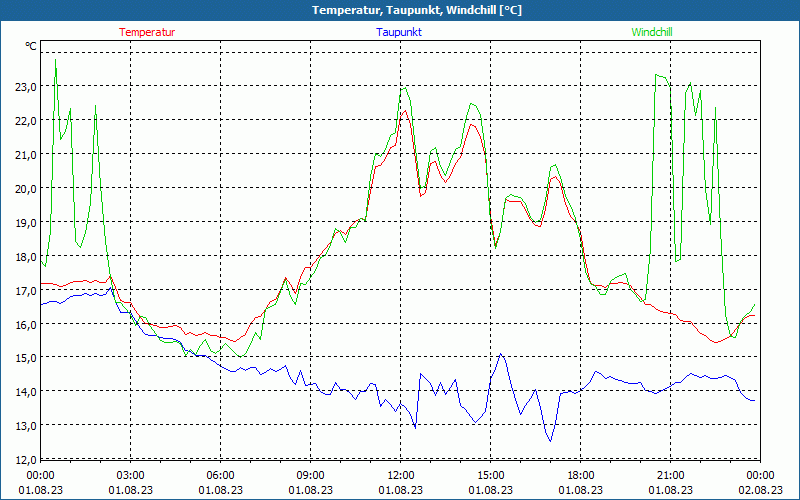
Task: Click the '12,0' y-axis value
Action: click(x=26, y=460)
